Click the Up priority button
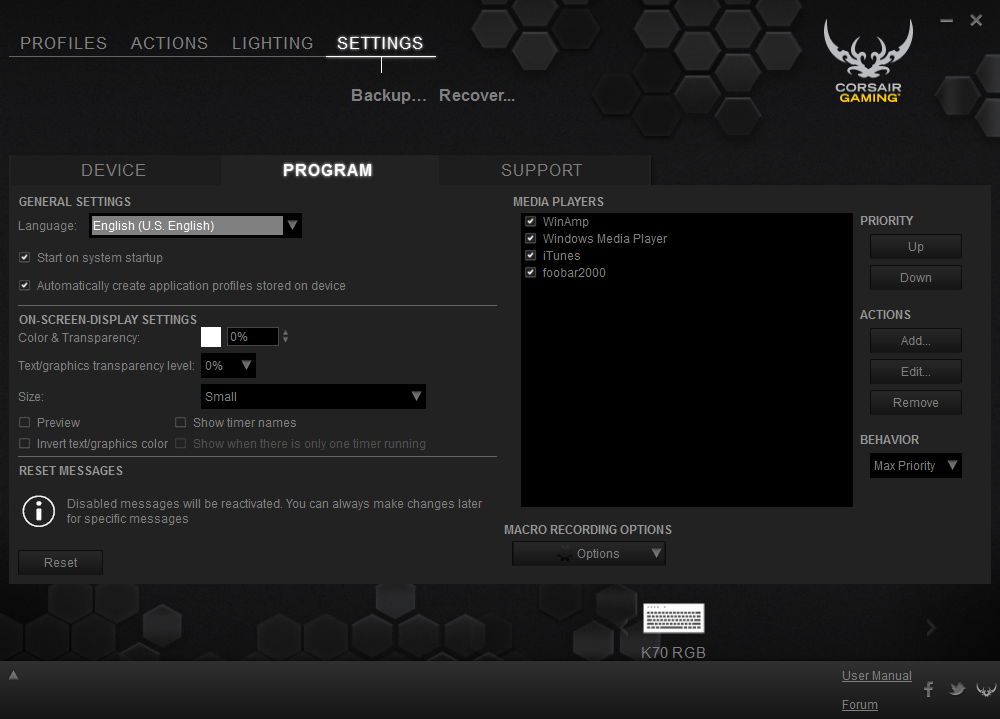Image resolution: width=1000 pixels, height=719 pixels. click(x=915, y=247)
